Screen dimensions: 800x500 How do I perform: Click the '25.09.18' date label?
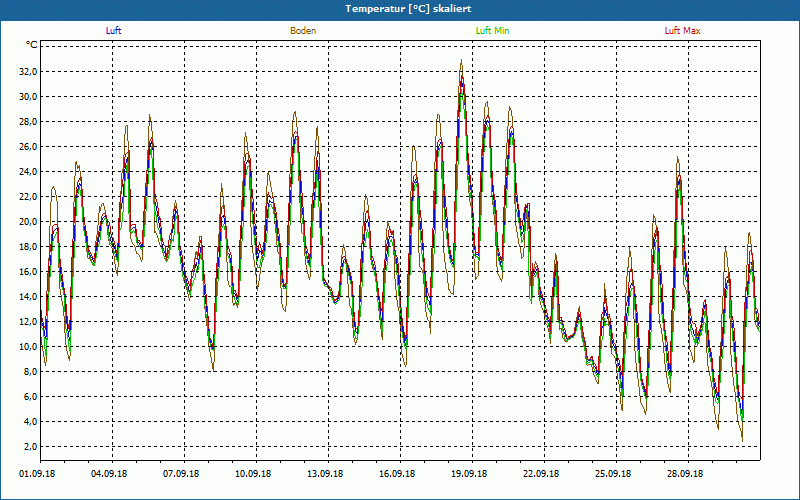tap(613, 473)
